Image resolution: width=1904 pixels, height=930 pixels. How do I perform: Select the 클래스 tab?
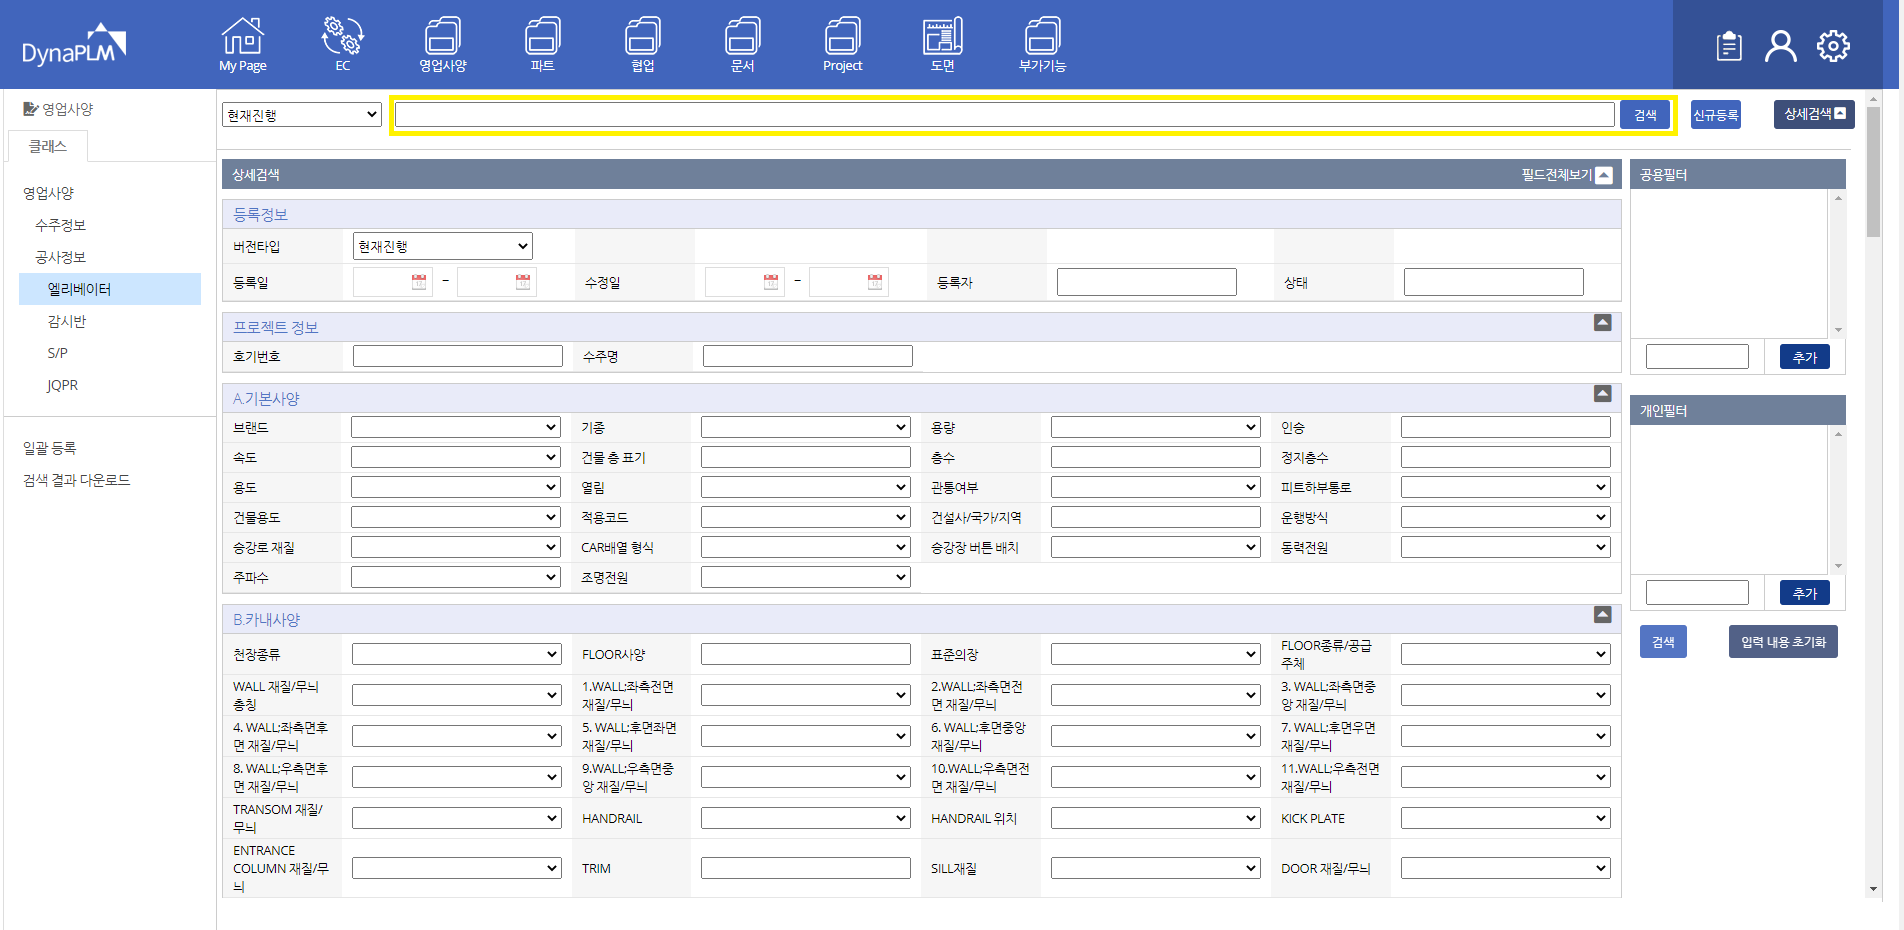tap(48, 146)
